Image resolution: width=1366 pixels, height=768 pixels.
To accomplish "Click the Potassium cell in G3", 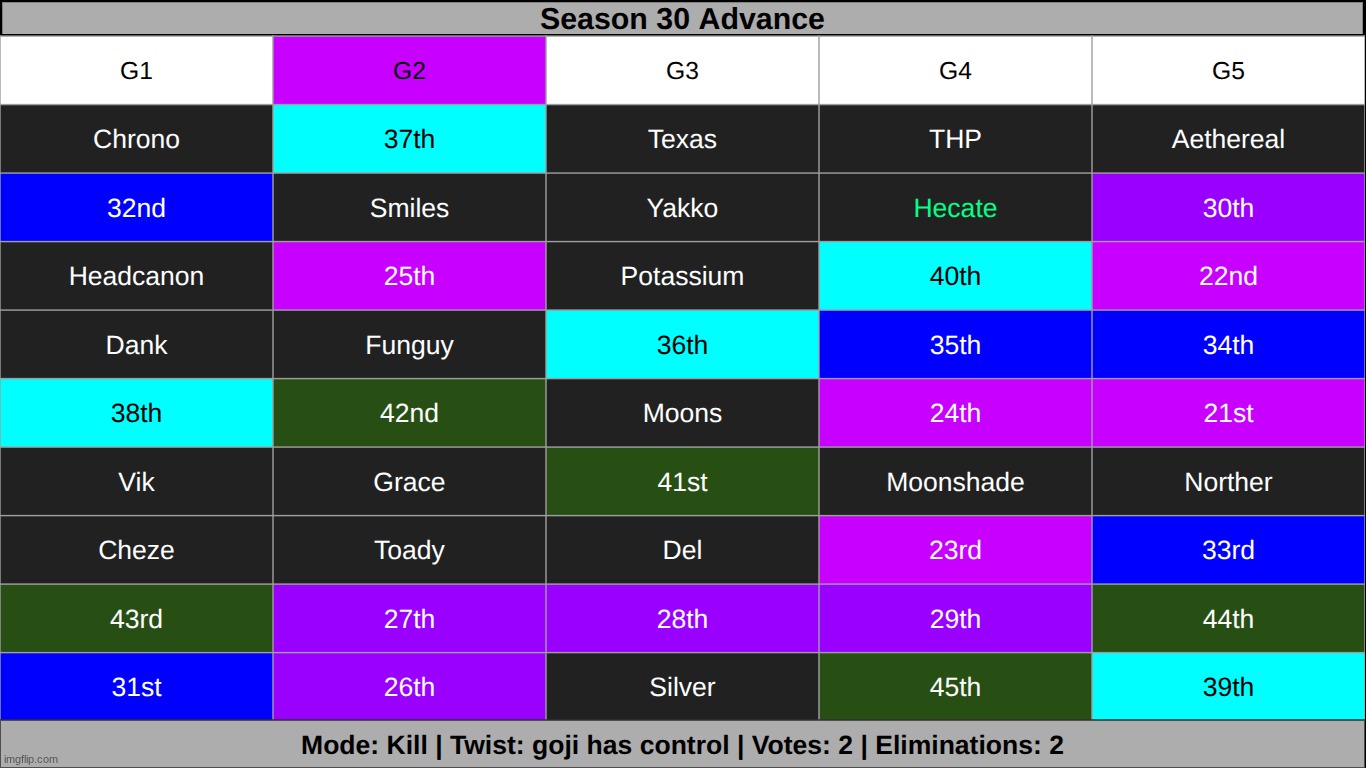I will click(682, 276).
